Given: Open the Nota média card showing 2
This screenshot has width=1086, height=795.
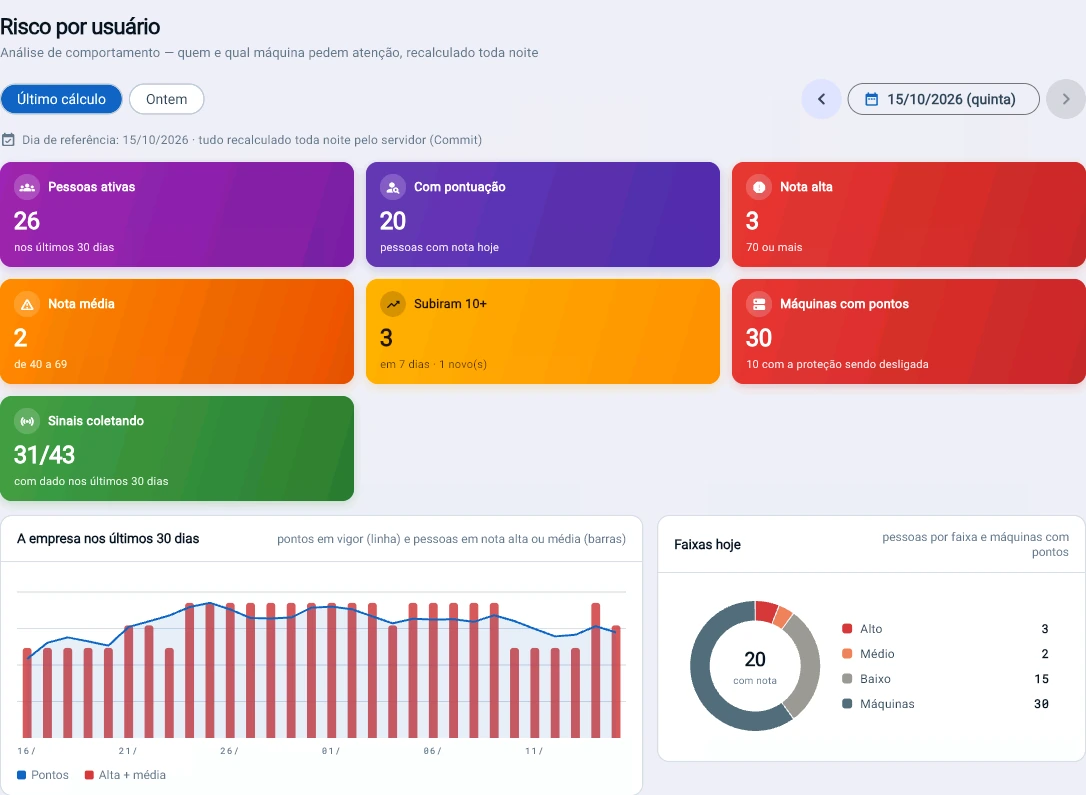Looking at the screenshot, I should coord(177,332).
